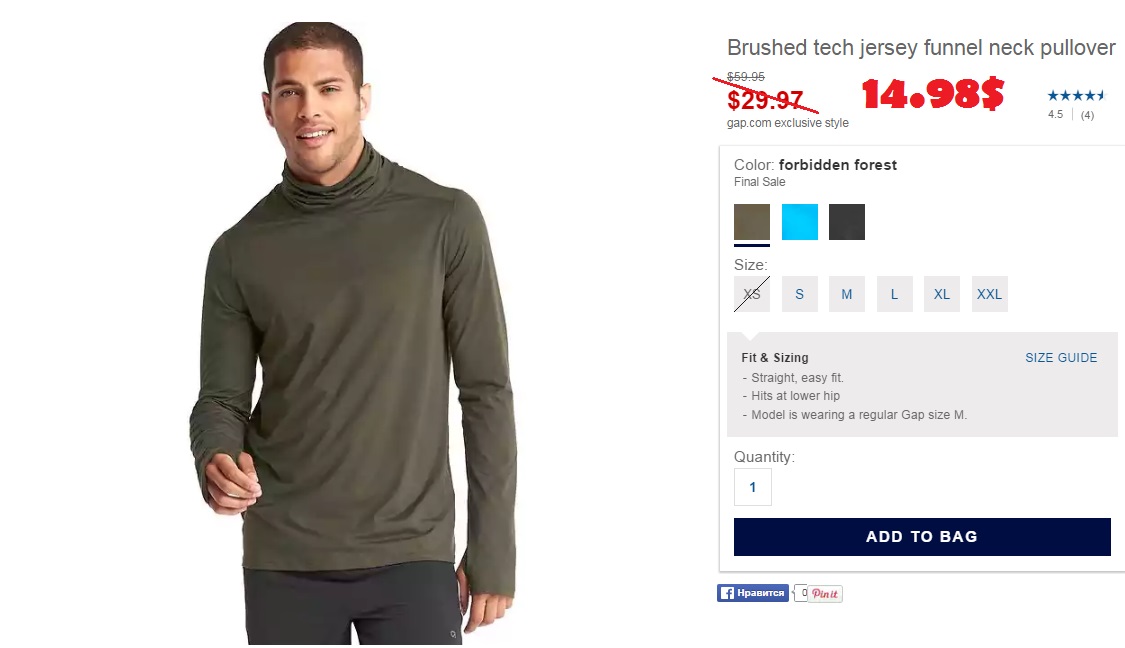Click the quantity field showing 1
The image size is (1125, 648).
point(753,487)
